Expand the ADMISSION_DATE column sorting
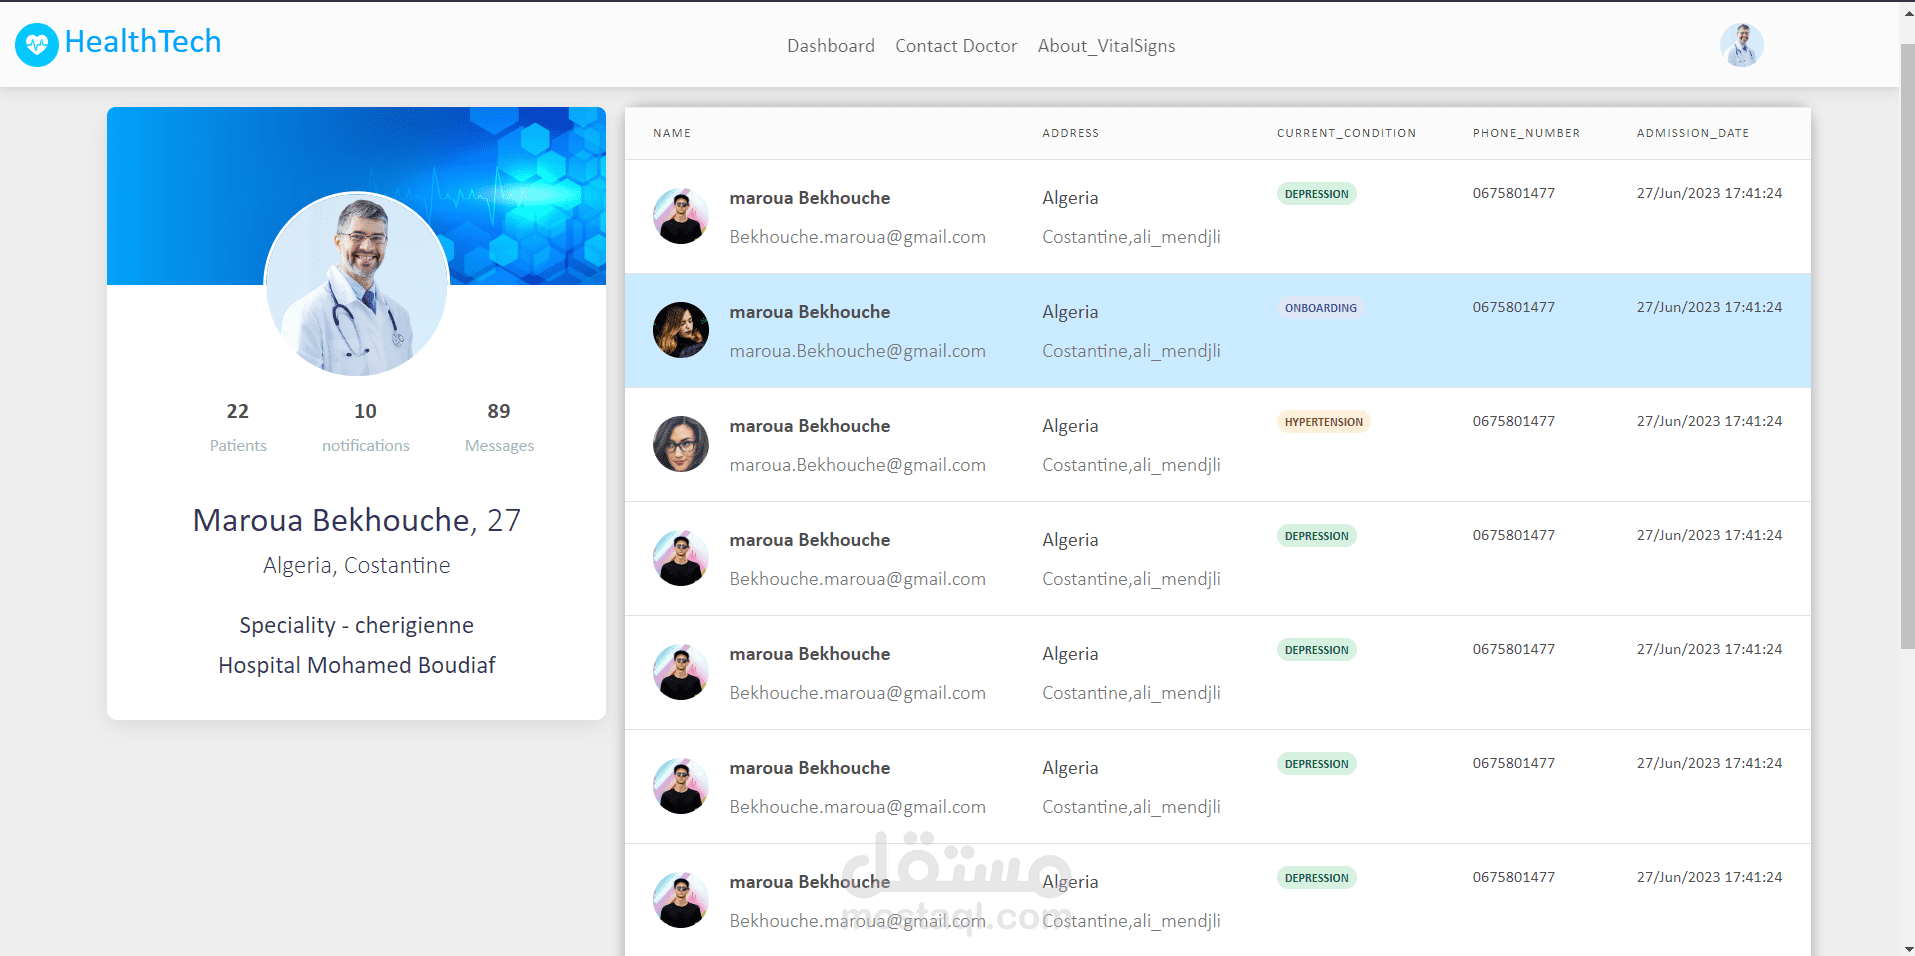This screenshot has width=1915, height=956. (x=1693, y=133)
